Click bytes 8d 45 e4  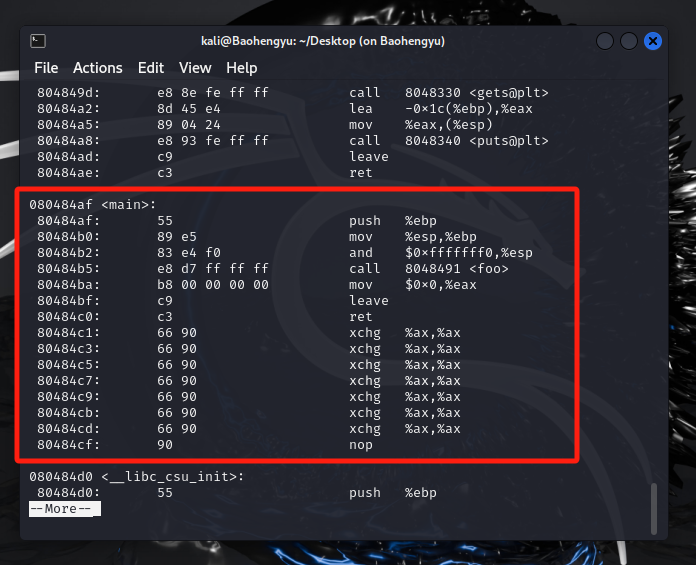pos(189,109)
